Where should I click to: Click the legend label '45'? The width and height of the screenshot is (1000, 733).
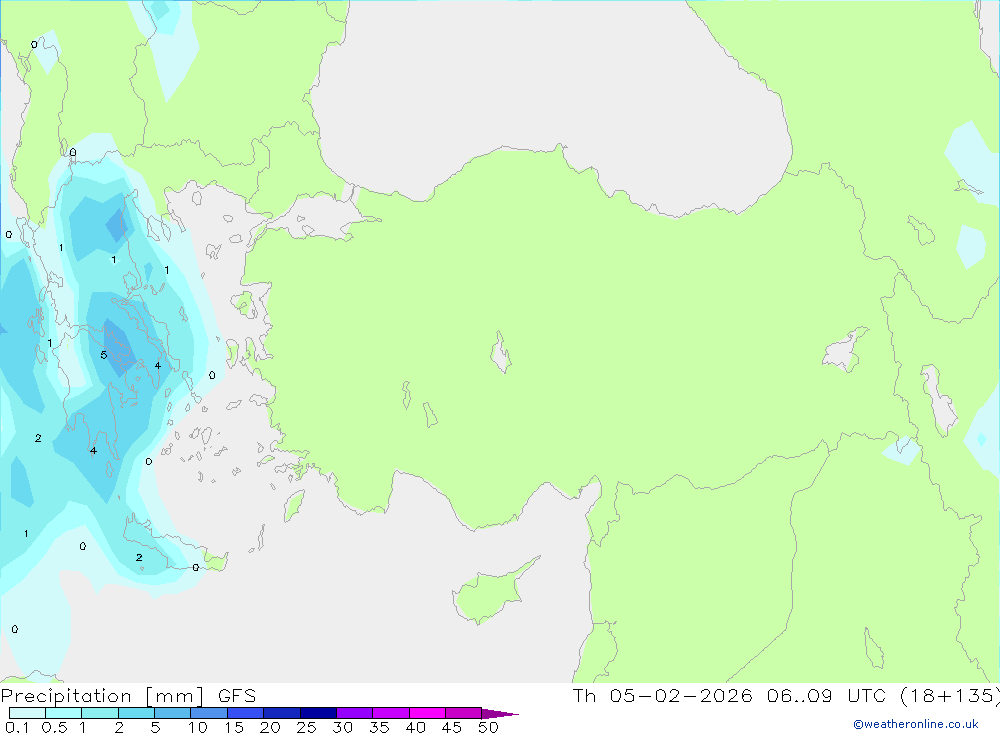pyautogui.click(x=452, y=727)
